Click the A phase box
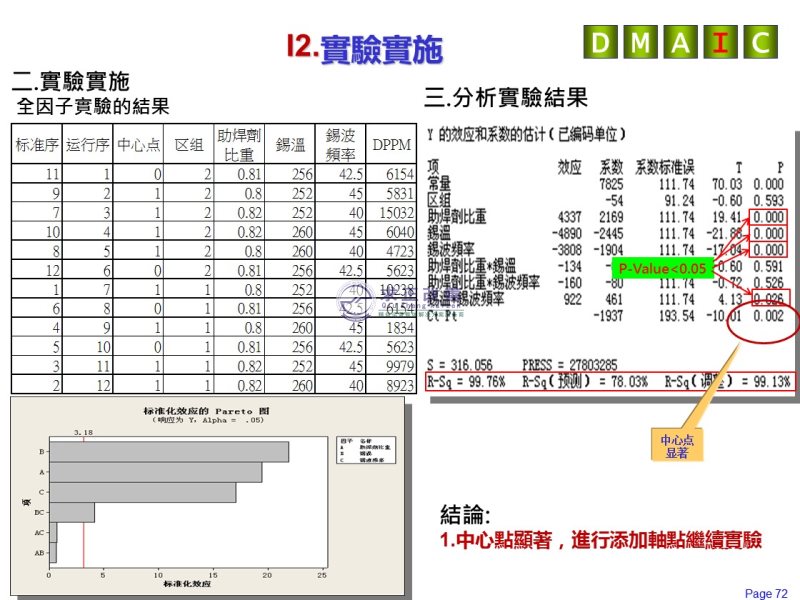The image size is (800, 600). coord(681,43)
